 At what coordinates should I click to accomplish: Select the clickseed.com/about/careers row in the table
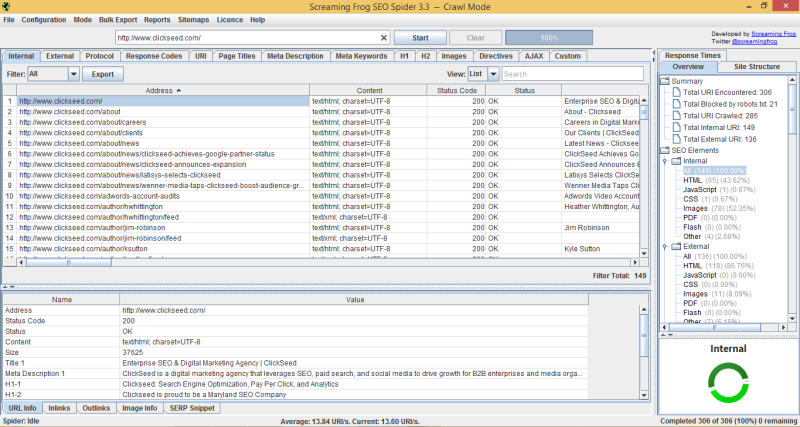click(x=160, y=123)
